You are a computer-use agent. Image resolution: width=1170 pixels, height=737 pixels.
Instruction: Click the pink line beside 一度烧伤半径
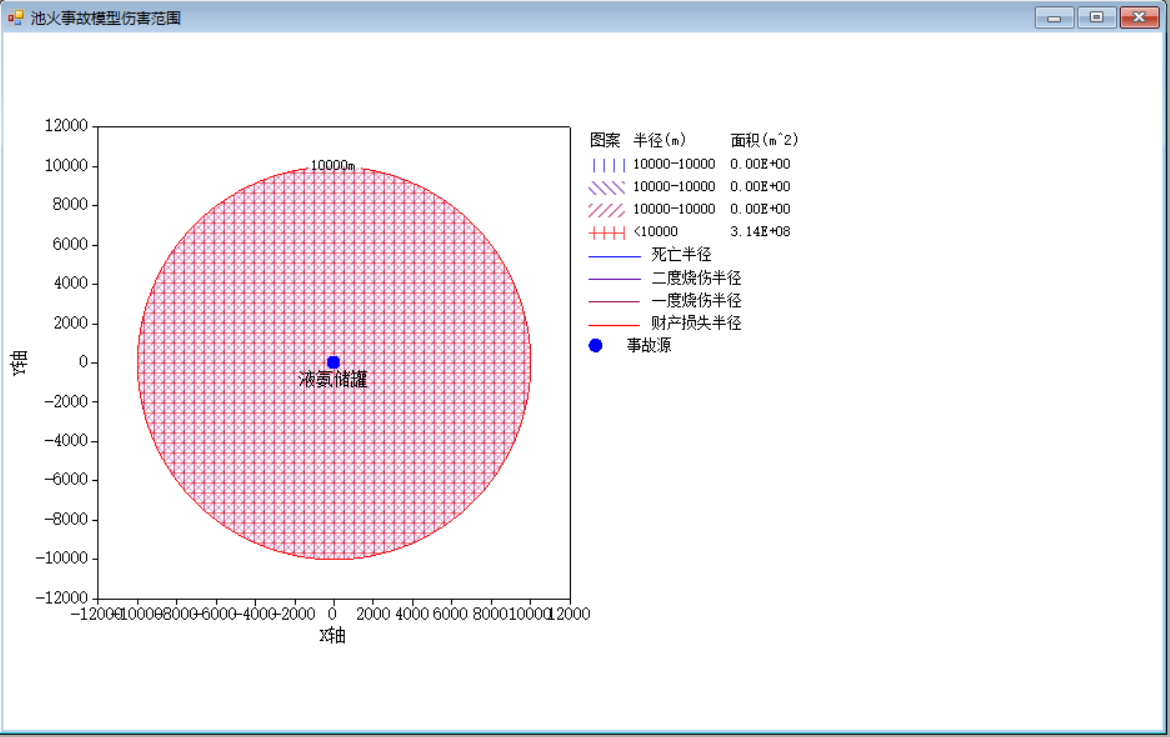[x=615, y=301]
